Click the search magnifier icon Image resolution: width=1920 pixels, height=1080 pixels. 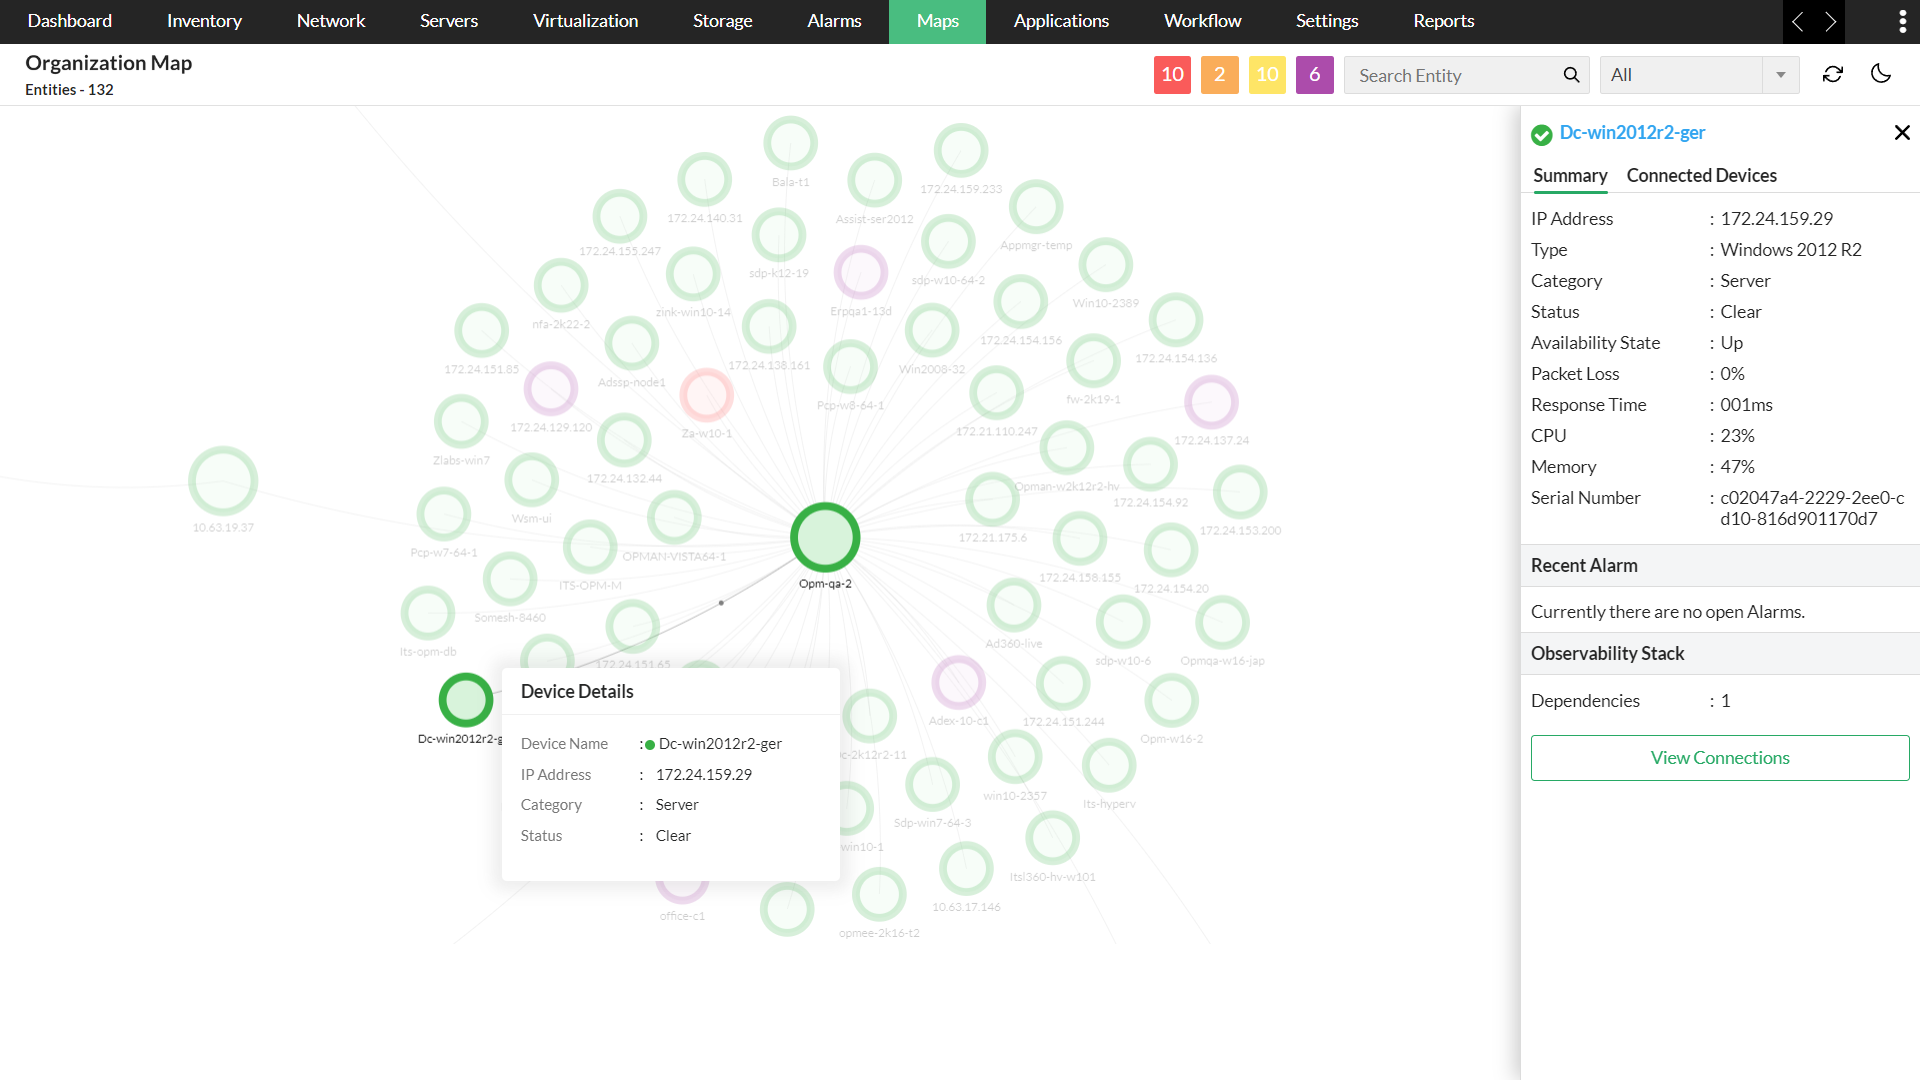click(x=1571, y=74)
